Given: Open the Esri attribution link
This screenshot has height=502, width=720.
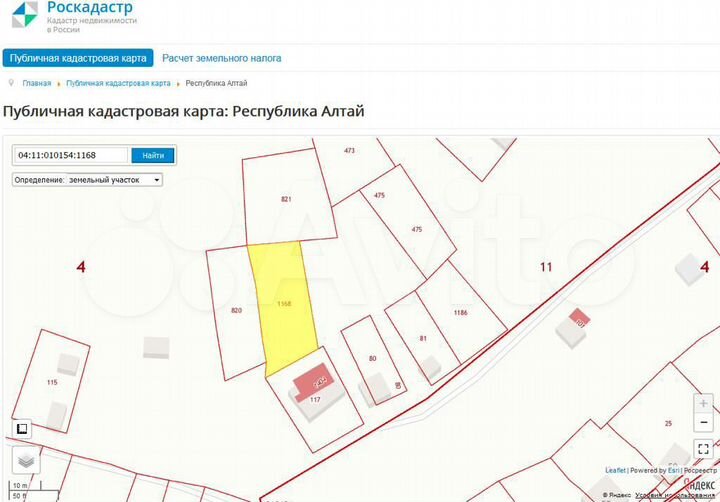Looking at the screenshot, I should coord(673,470).
